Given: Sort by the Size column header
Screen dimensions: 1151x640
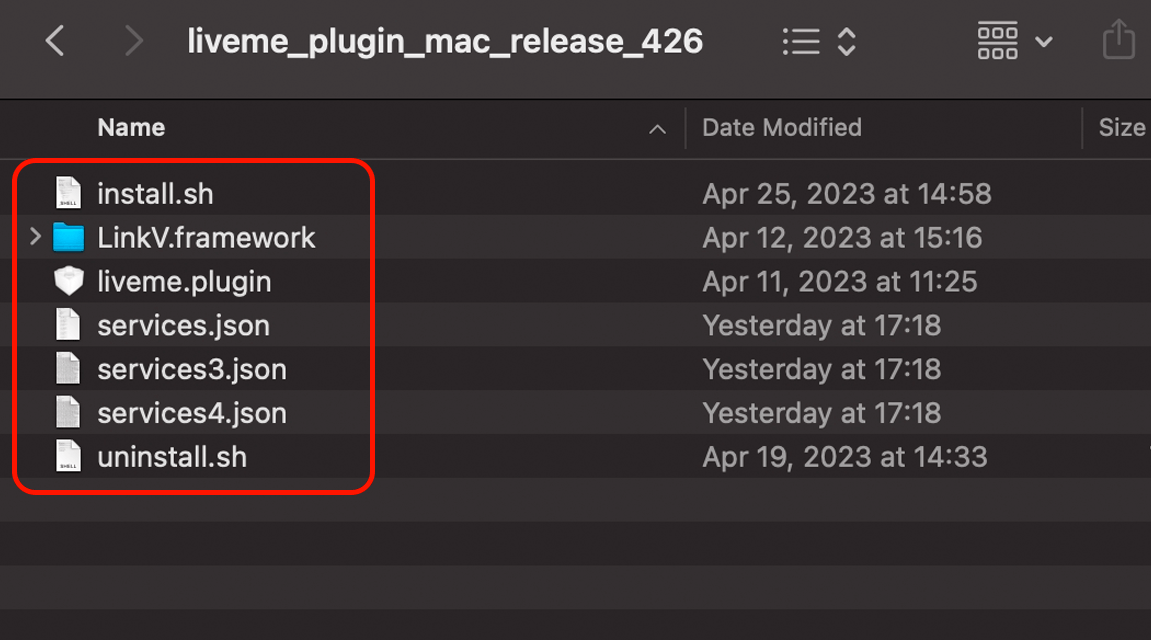Looking at the screenshot, I should (x=1122, y=128).
